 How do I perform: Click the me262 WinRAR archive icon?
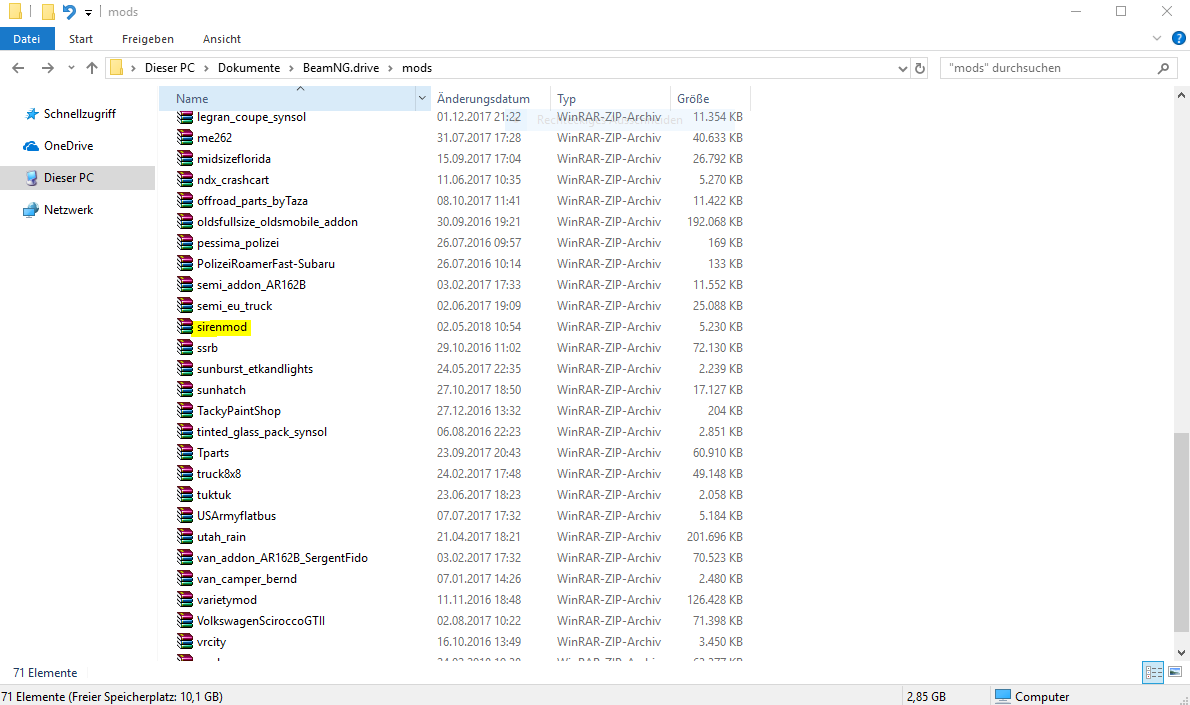[x=184, y=137]
